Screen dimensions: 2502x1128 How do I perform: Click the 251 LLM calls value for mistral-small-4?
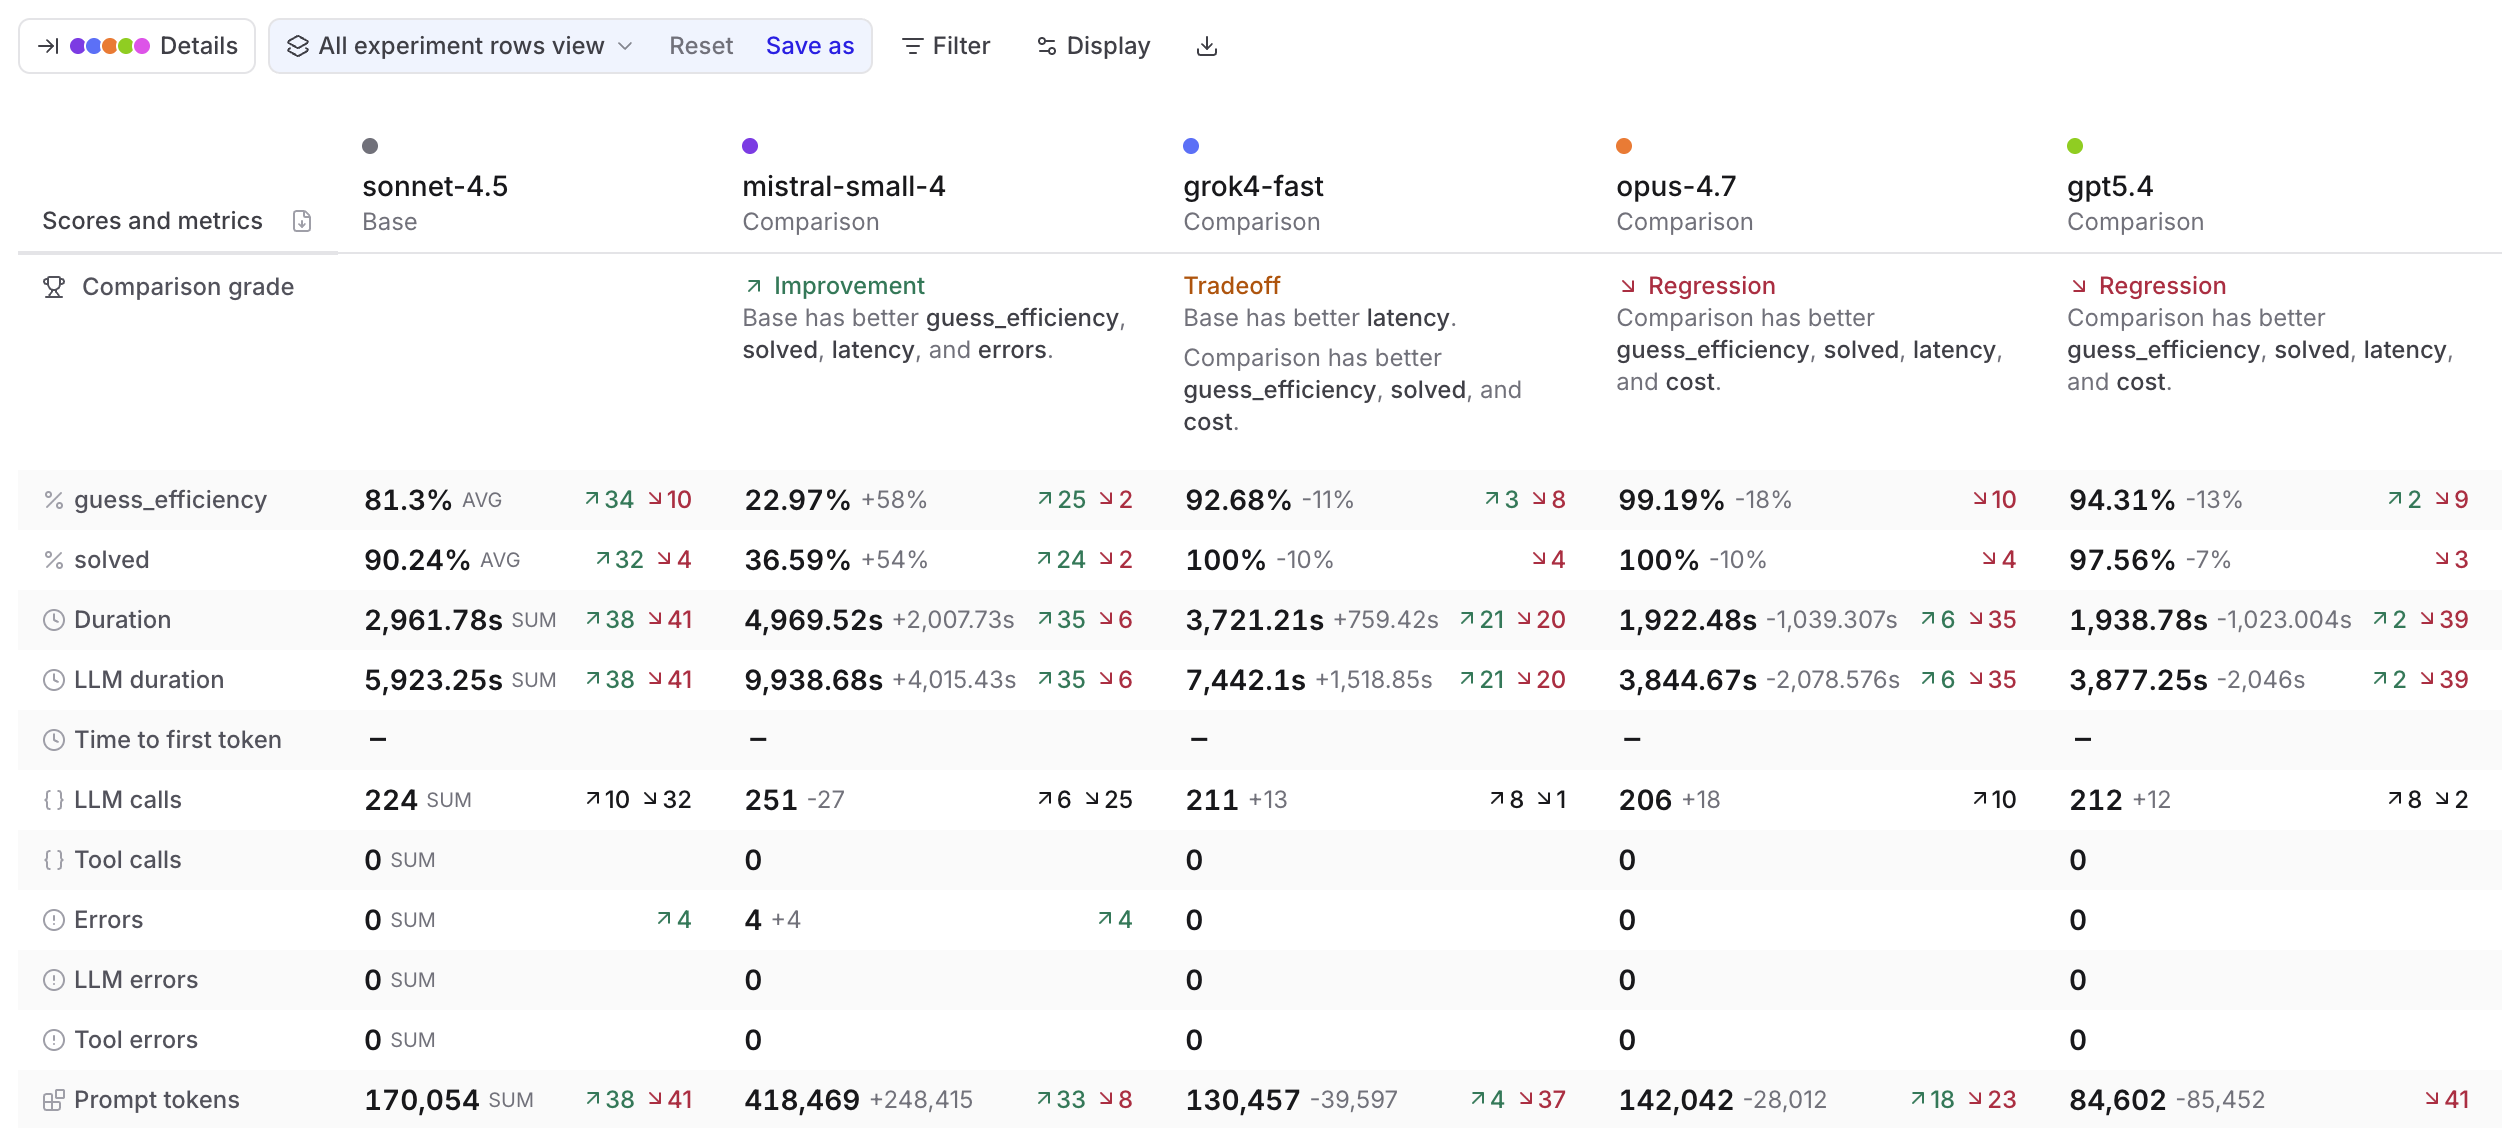pyautogui.click(x=771, y=800)
